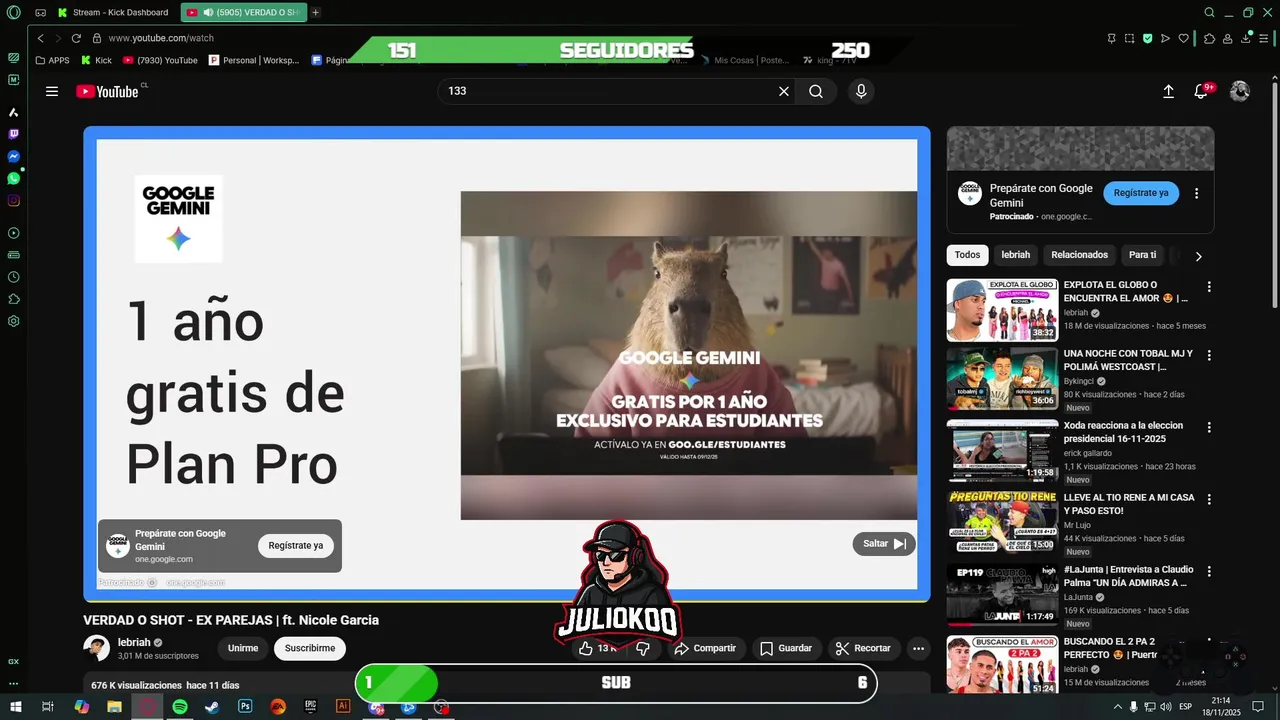Image resolution: width=1280 pixels, height=720 pixels.
Task: Open the lebriah channel avatar
Action: point(96,648)
